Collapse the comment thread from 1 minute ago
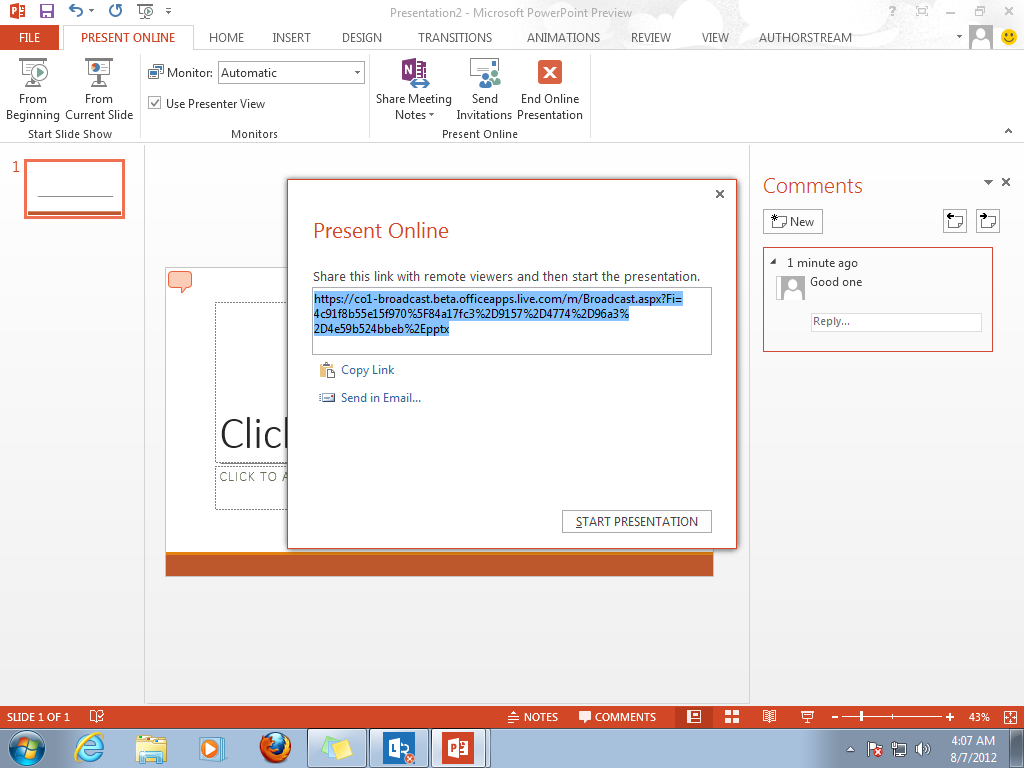The width and height of the screenshot is (1024, 768). click(772, 262)
